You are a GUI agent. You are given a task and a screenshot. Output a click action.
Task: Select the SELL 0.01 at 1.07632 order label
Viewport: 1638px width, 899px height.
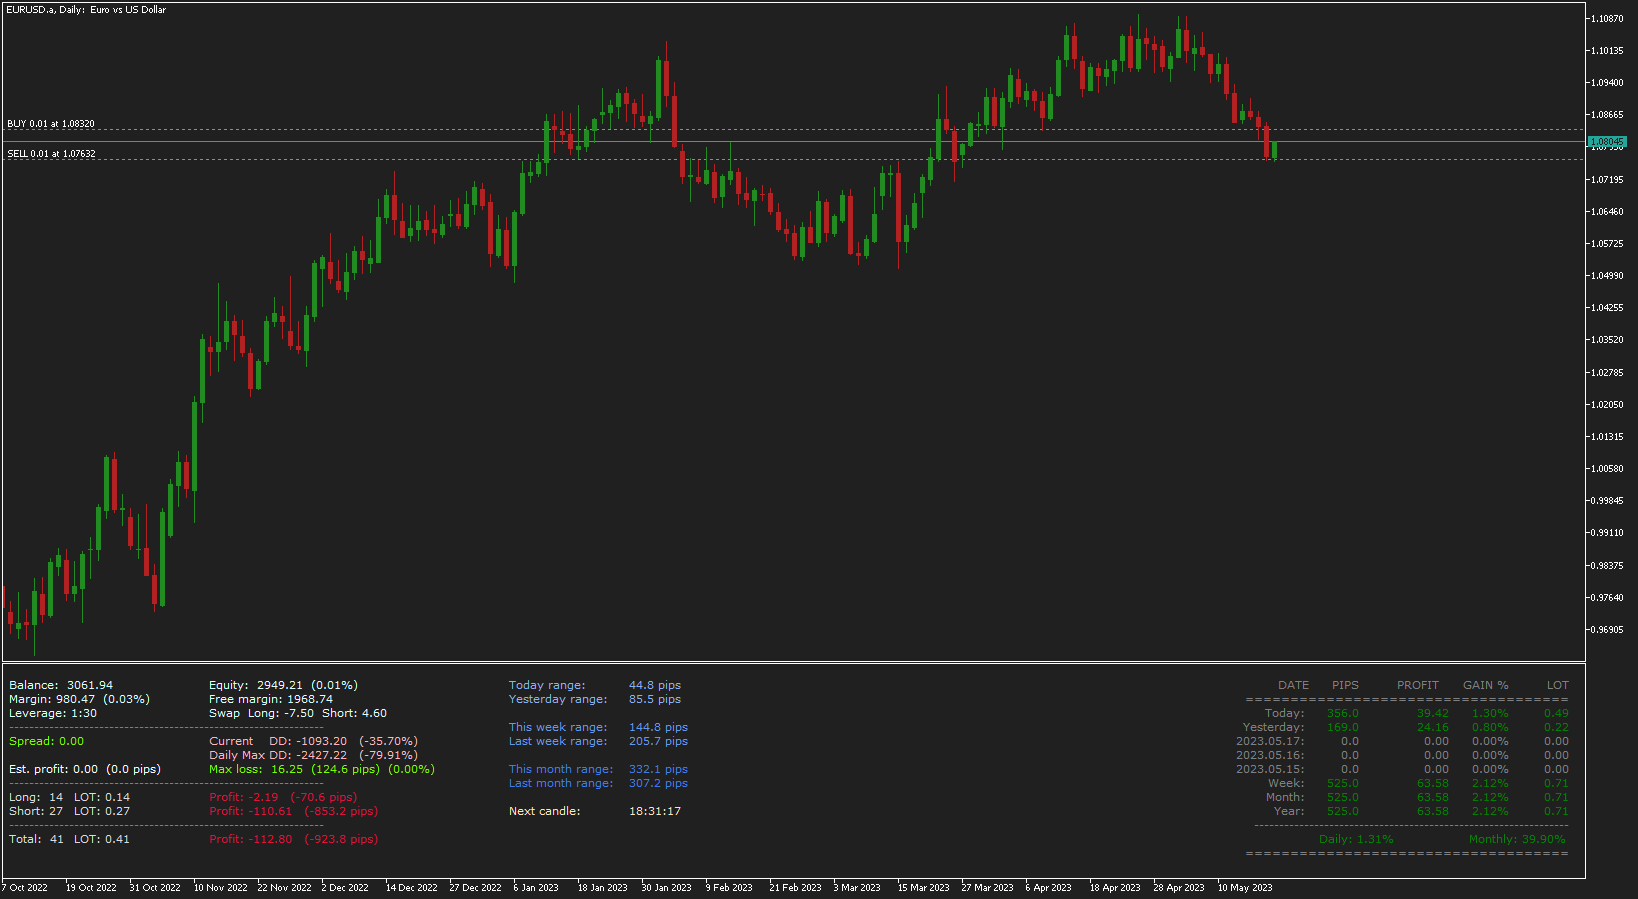[x=51, y=154]
